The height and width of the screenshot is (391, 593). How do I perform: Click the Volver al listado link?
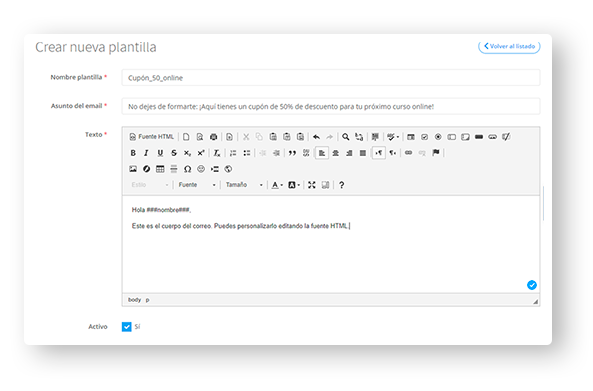pos(509,47)
